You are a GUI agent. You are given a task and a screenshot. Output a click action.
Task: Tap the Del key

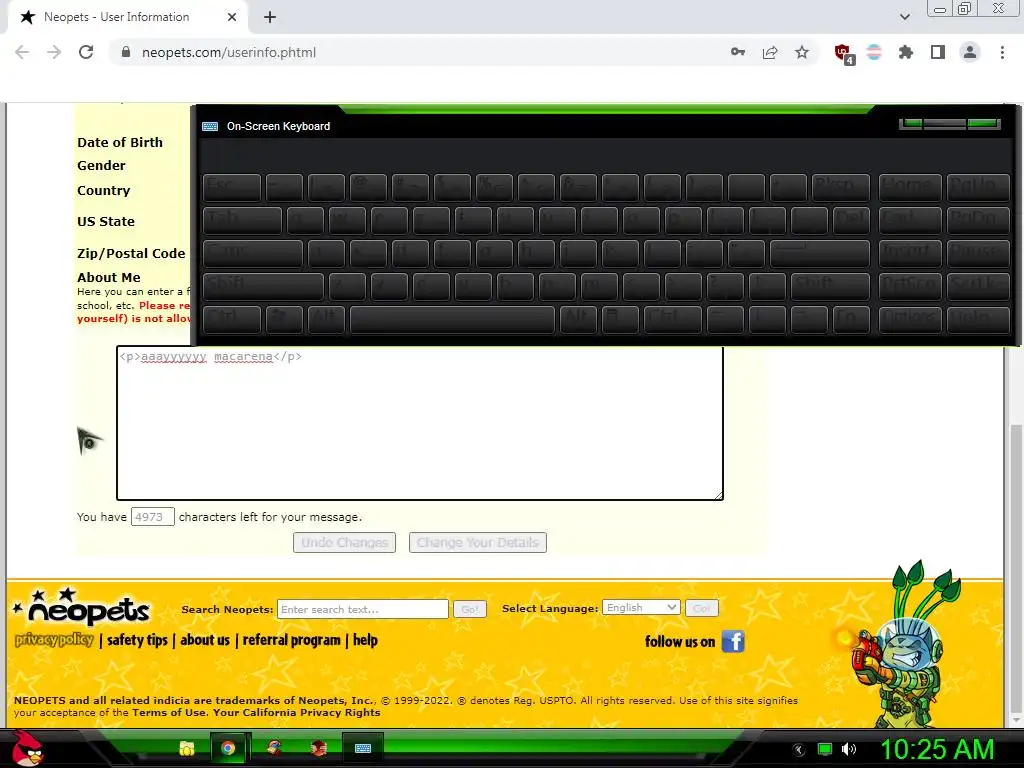(852, 221)
